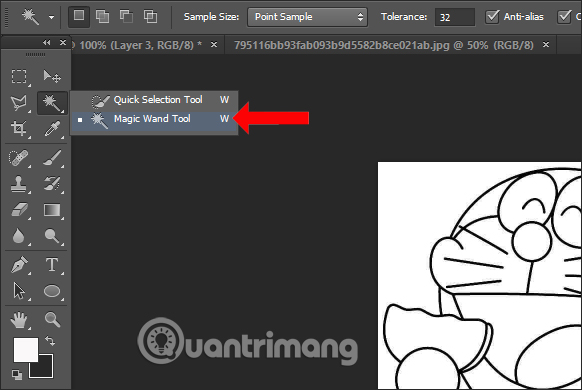Select the Dodge tool

point(52,236)
